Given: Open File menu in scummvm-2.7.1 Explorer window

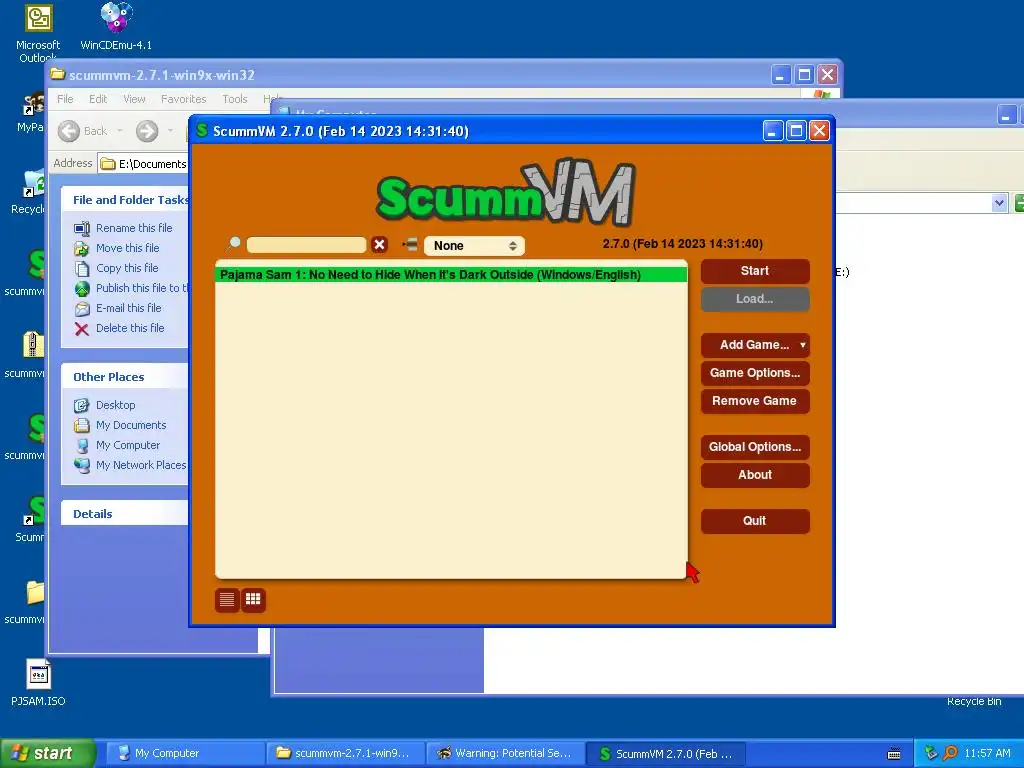Looking at the screenshot, I should [65, 99].
